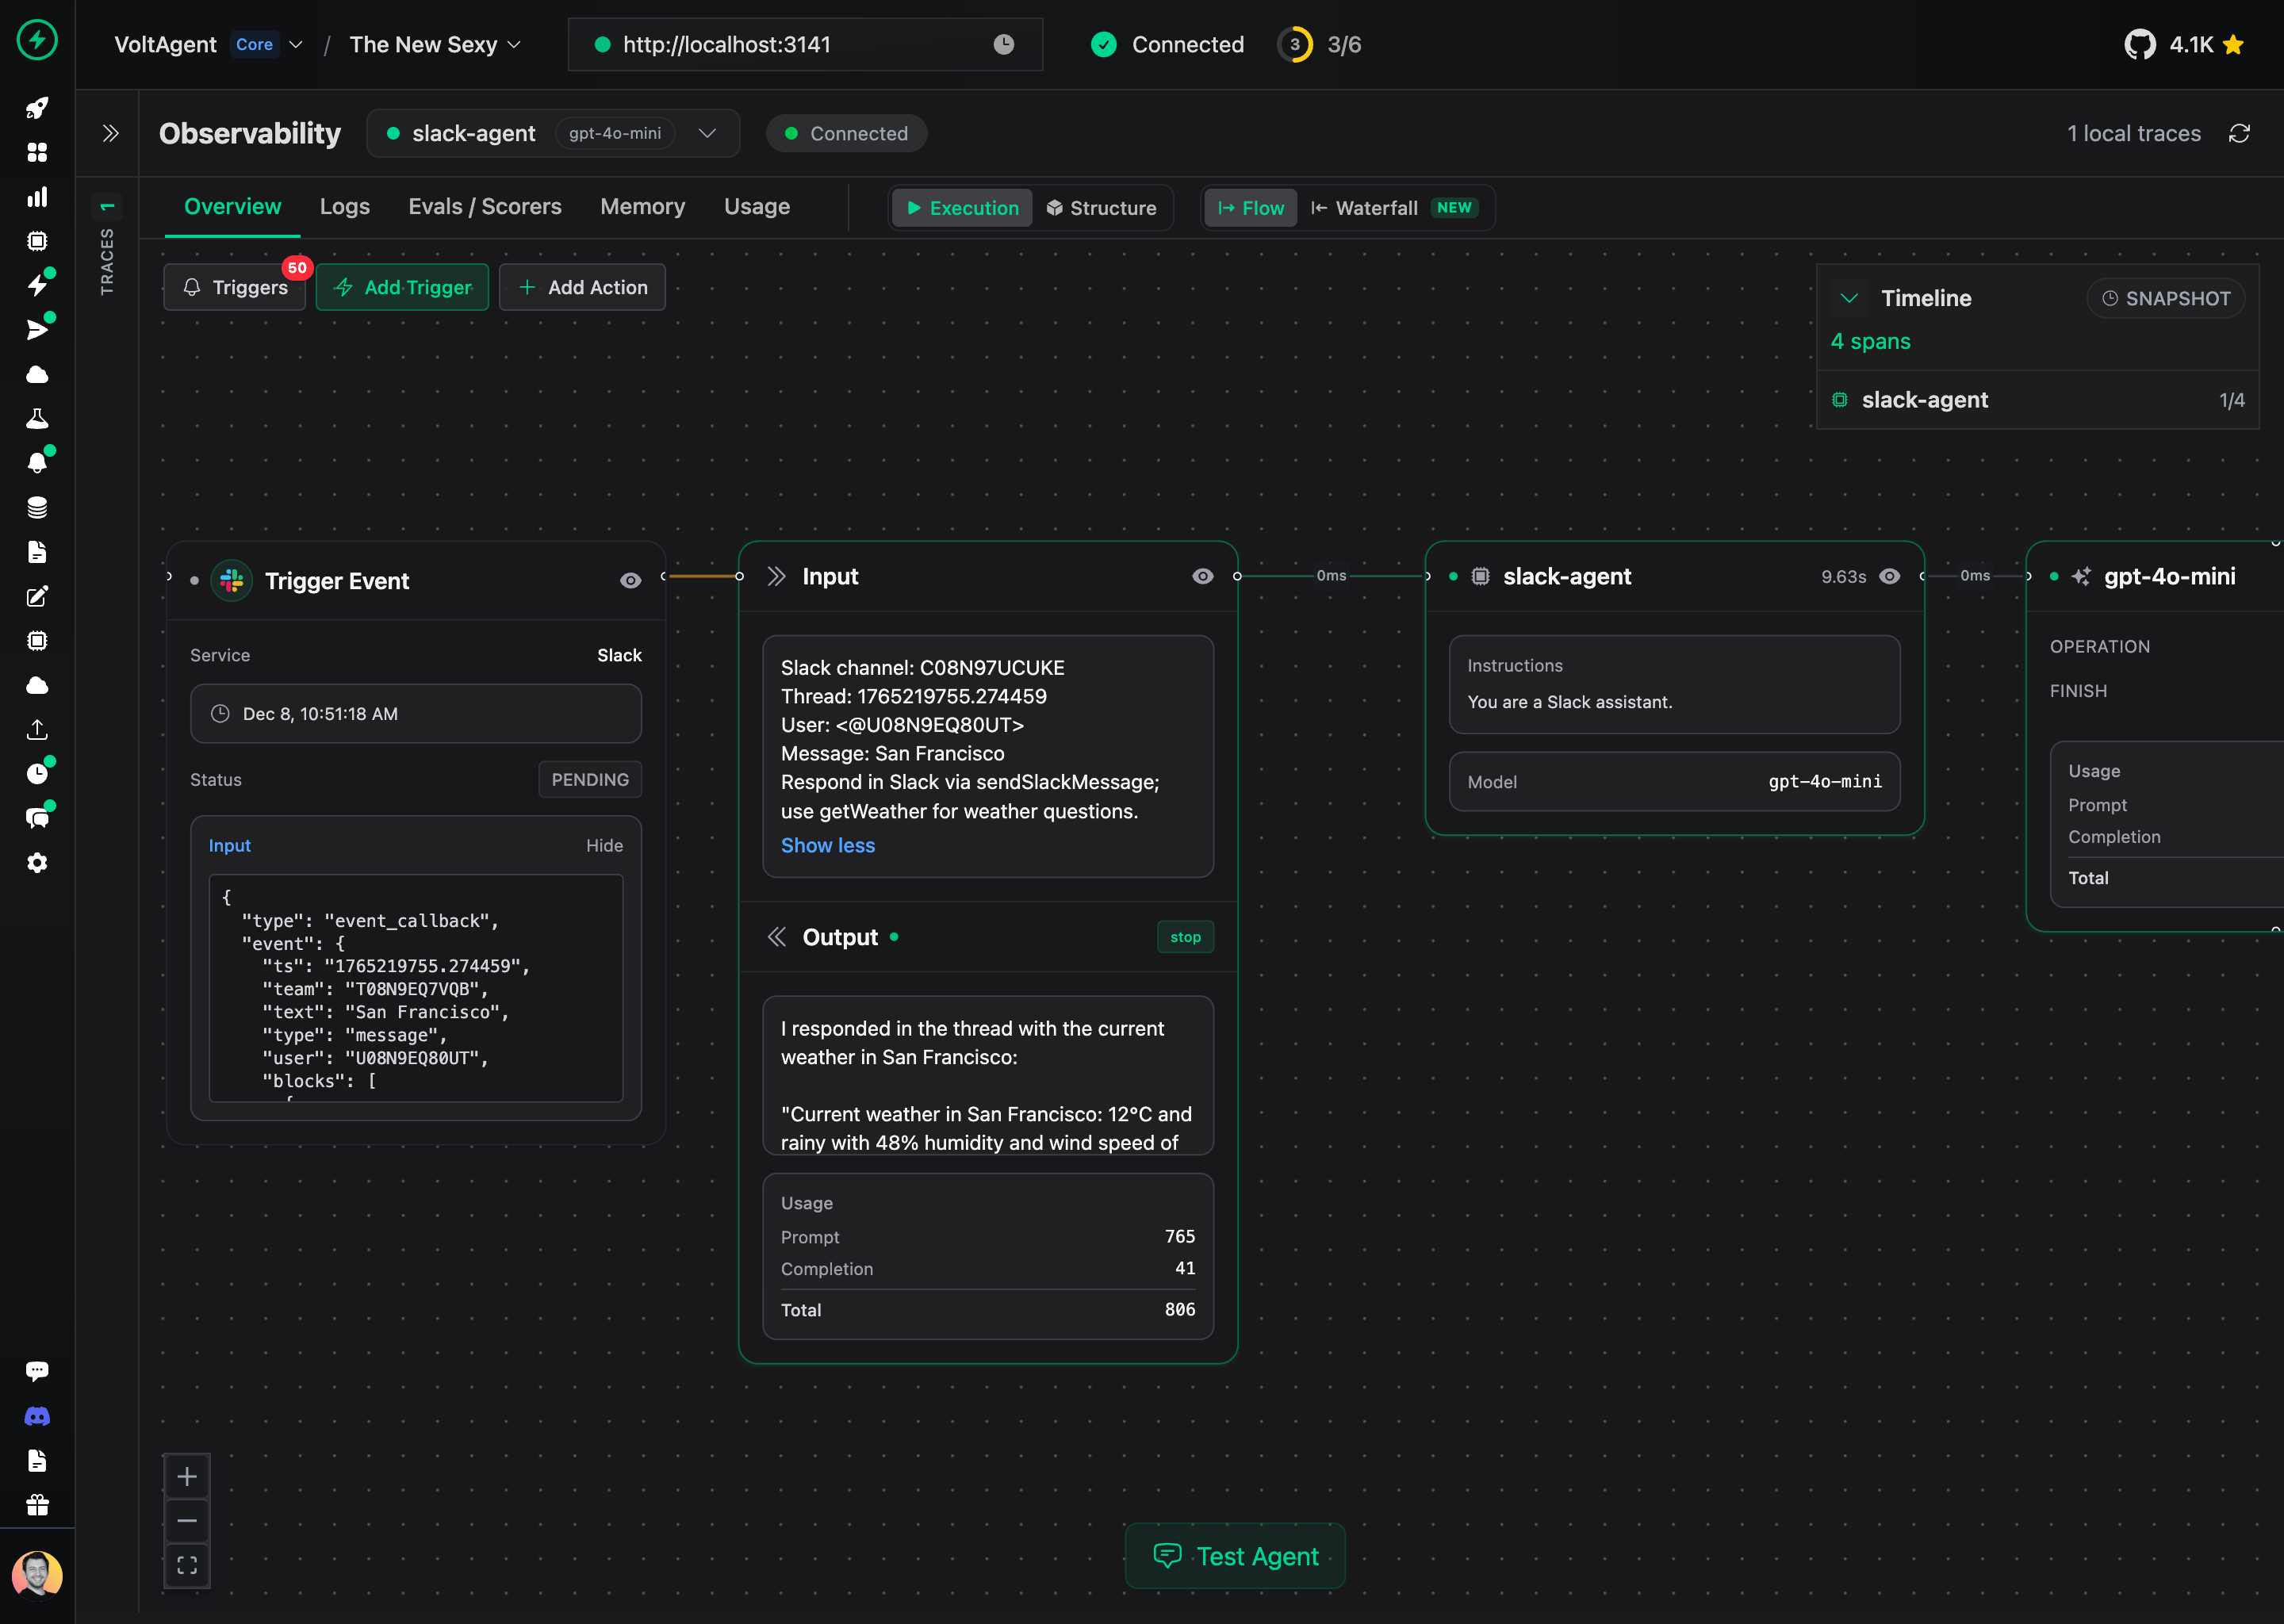Open the slack-agent gpt-4o-mini dropdown
Image resolution: width=2284 pixels, height=1624 pixels.
click(x=707, y=133)
